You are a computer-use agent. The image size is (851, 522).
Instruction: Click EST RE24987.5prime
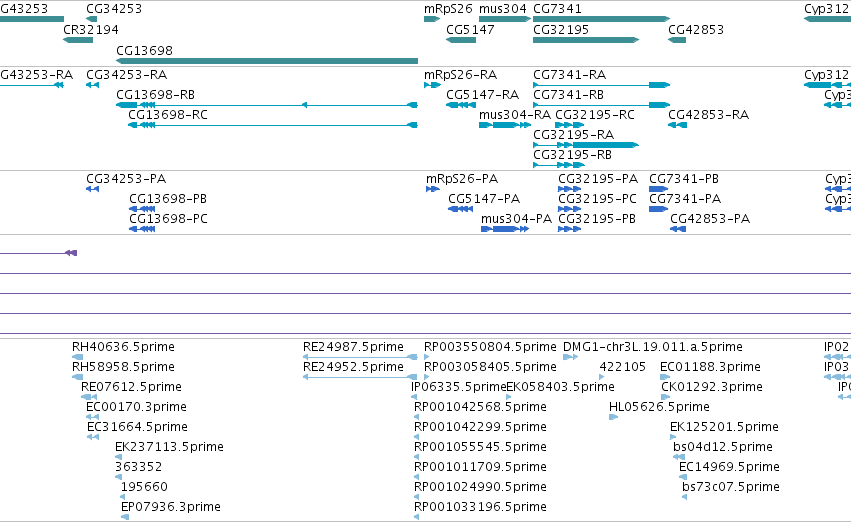tap(353, 347)
